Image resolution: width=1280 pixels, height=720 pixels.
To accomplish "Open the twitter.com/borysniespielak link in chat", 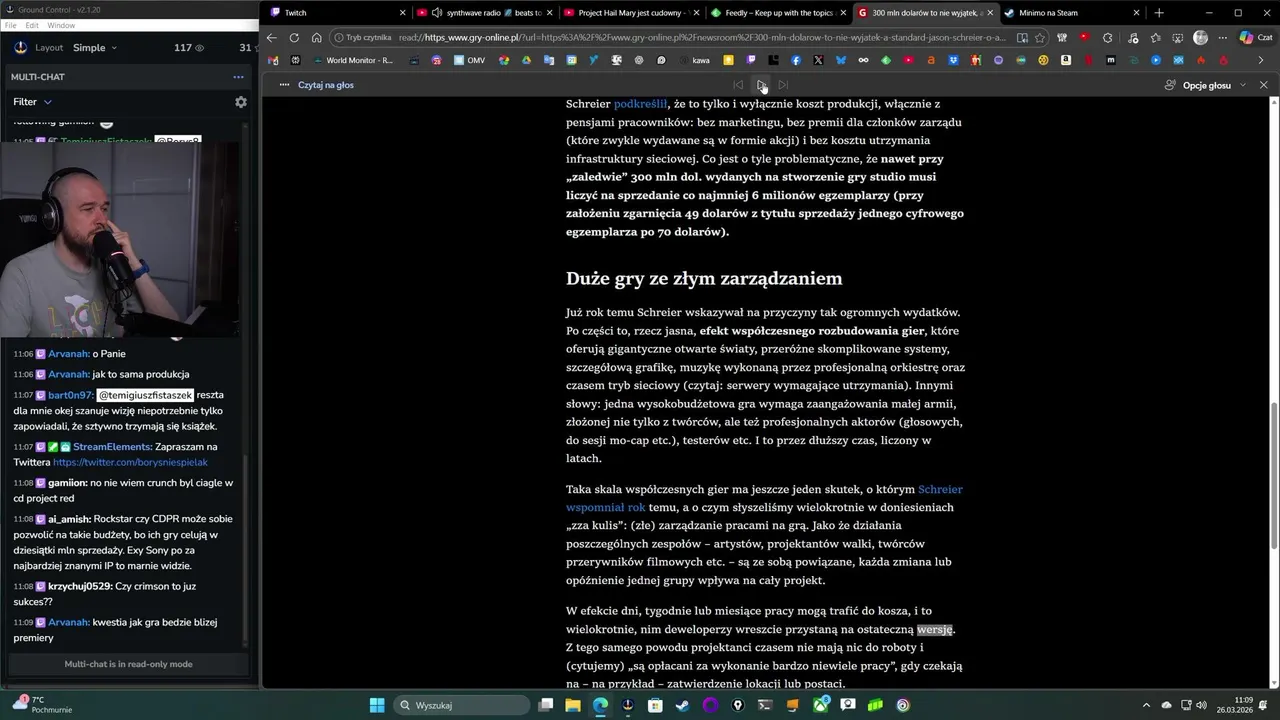I will (130, 462).
